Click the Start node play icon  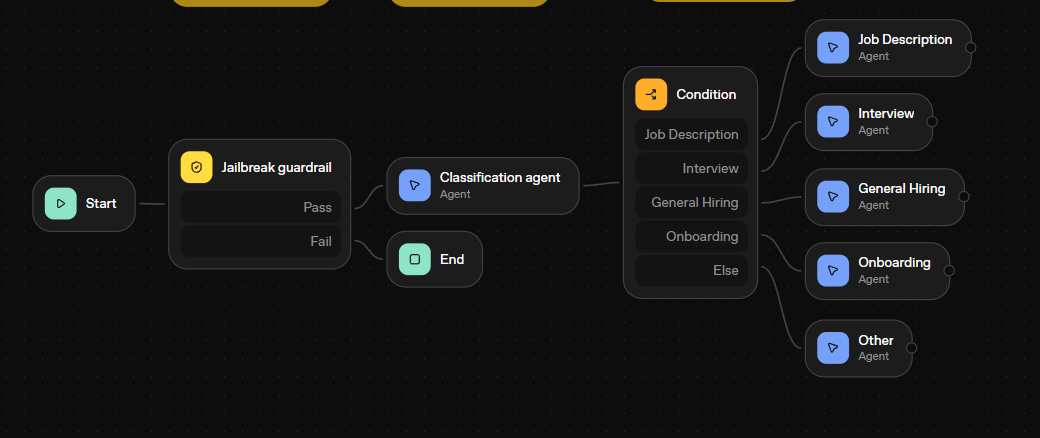(61, 204)
